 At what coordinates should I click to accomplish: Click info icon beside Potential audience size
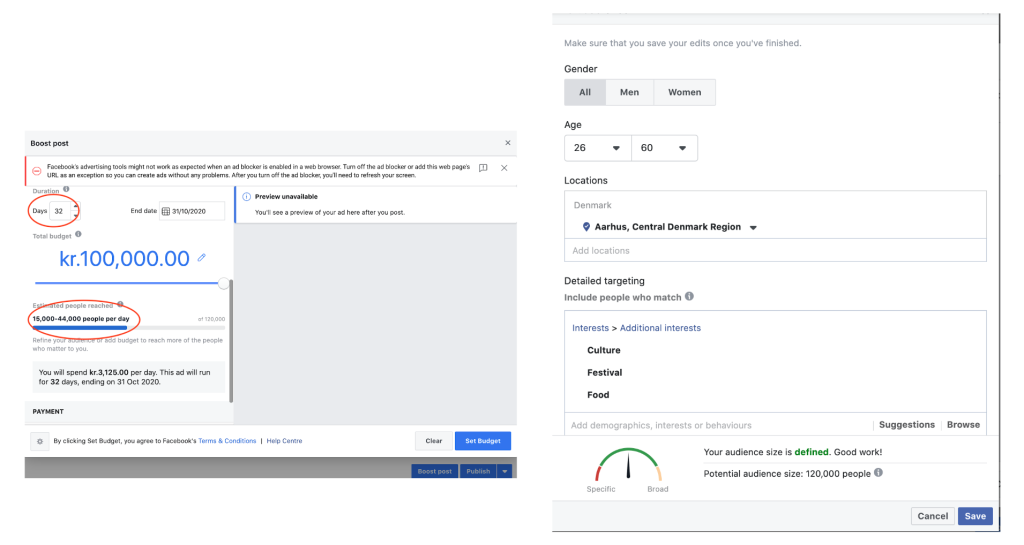tap(878, 472)
